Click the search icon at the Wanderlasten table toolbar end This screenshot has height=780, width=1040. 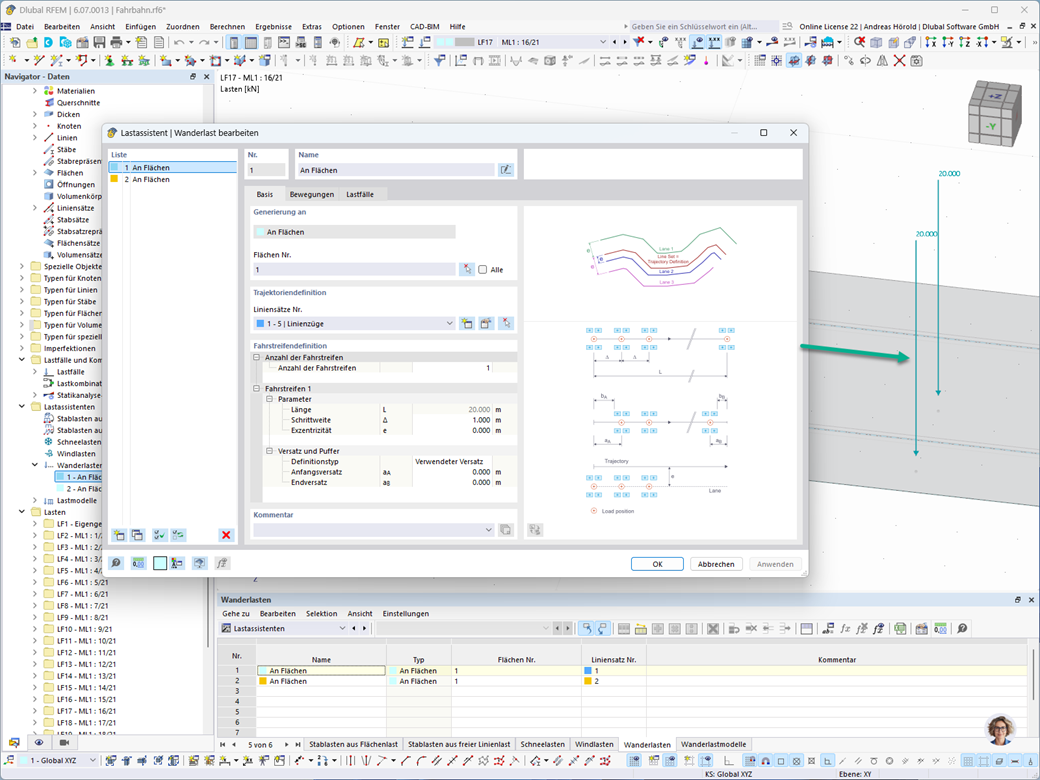click(962, 629)
